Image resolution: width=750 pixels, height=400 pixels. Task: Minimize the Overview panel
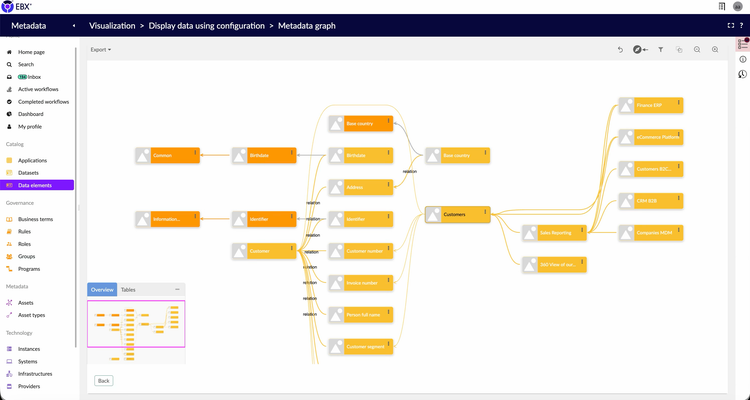177,289
